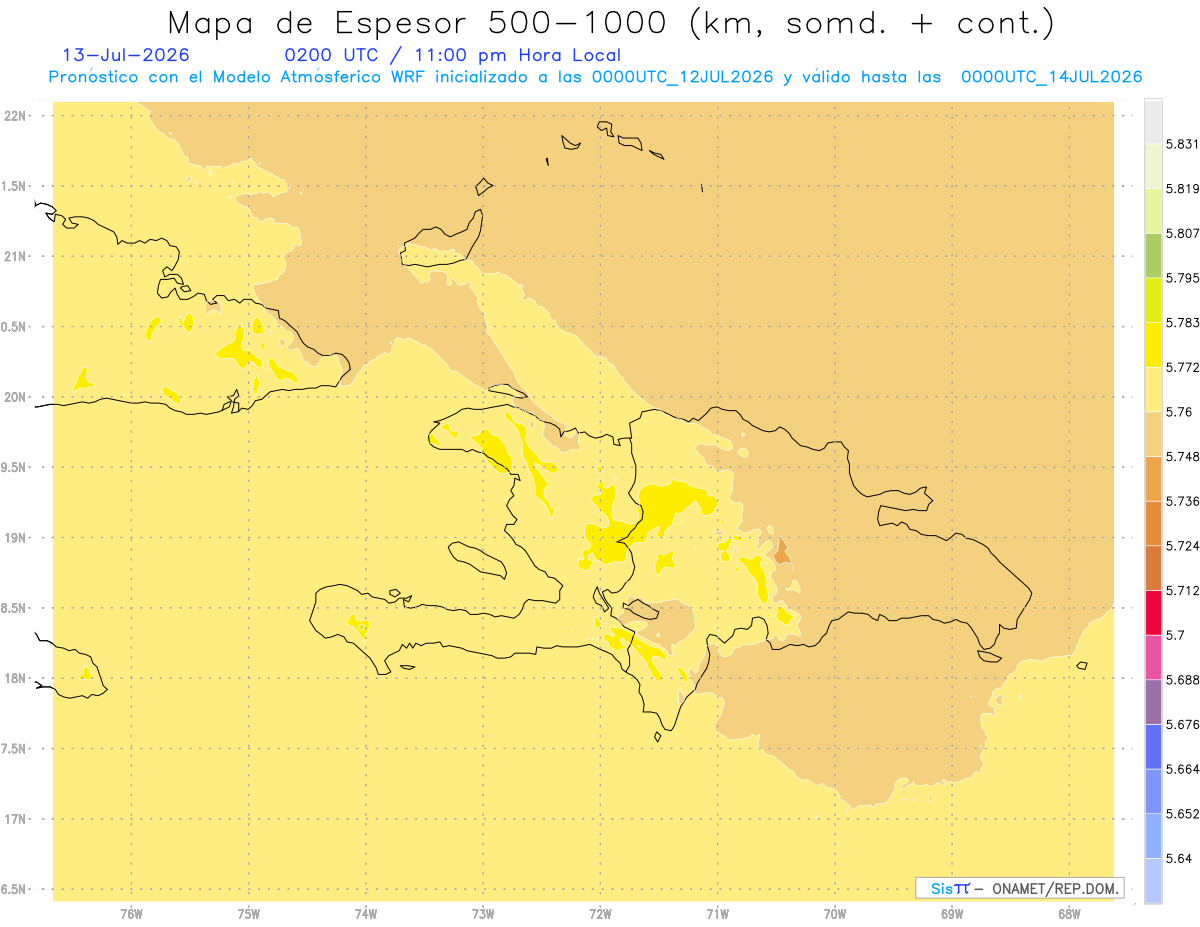
Task: Click the legend value "5.688"
Action: [1182, 679]
